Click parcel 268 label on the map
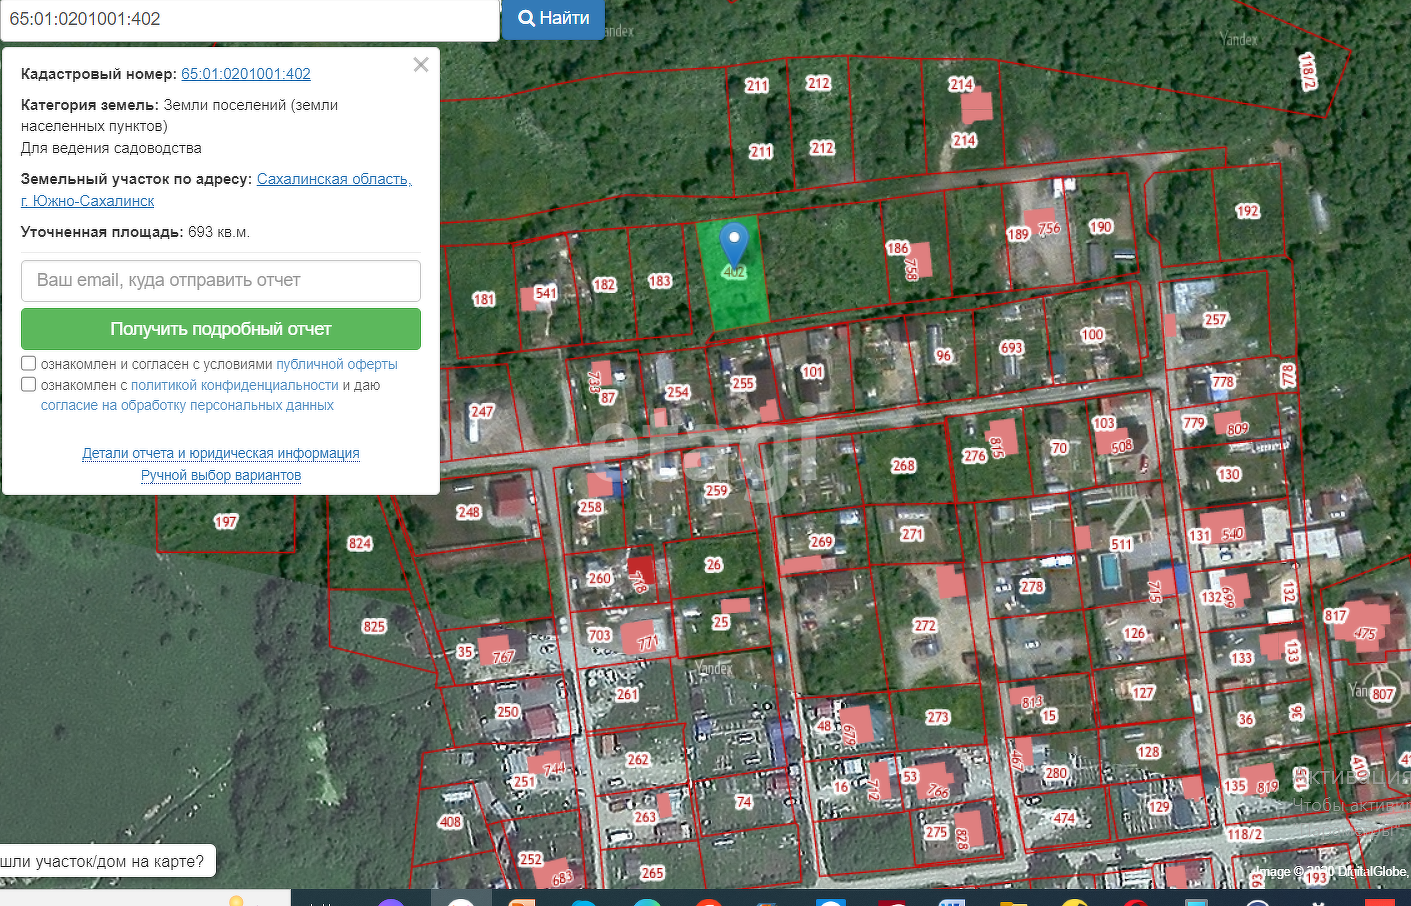Screen dimensions: 1411x906 903,465
